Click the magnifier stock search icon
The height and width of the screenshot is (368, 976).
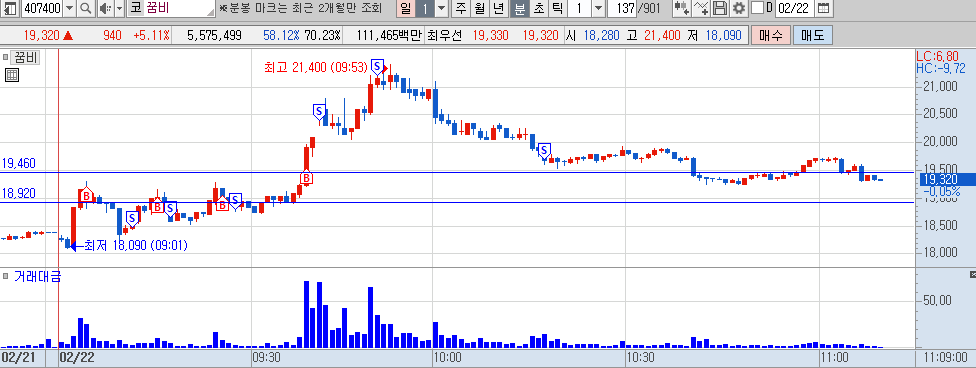pyautogui.click(x=85, y=8)
